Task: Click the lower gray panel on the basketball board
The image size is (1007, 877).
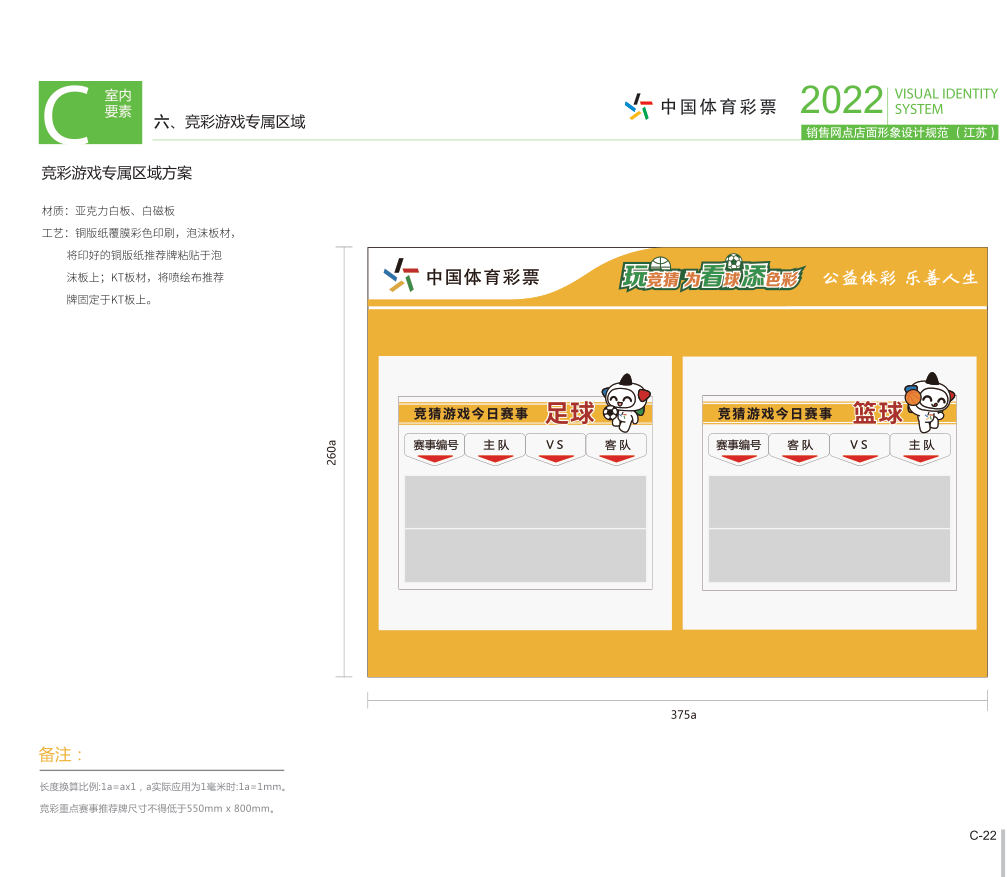Action: pyautogui.click(x=829, y=556)
